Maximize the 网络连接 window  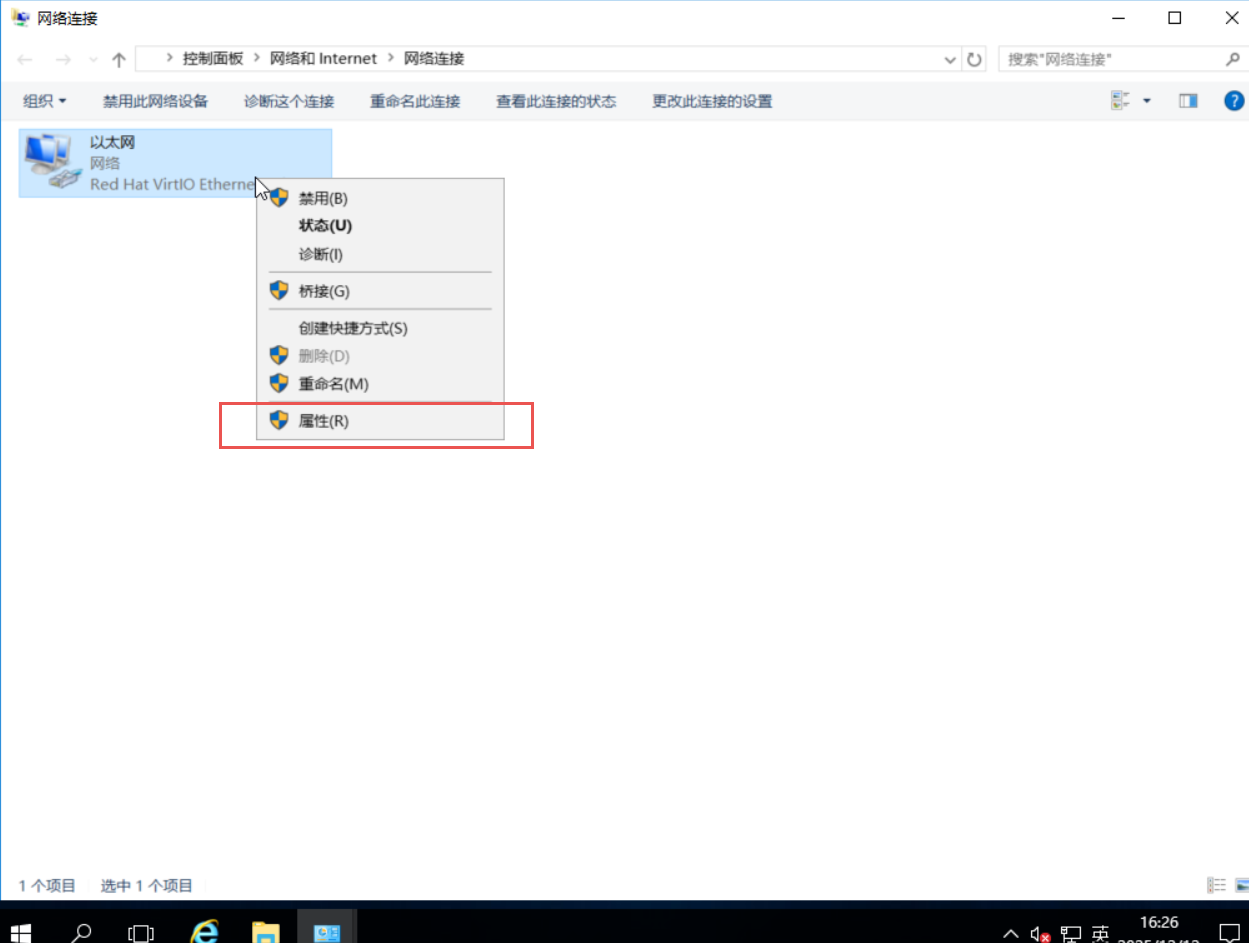coord(1175,18)
